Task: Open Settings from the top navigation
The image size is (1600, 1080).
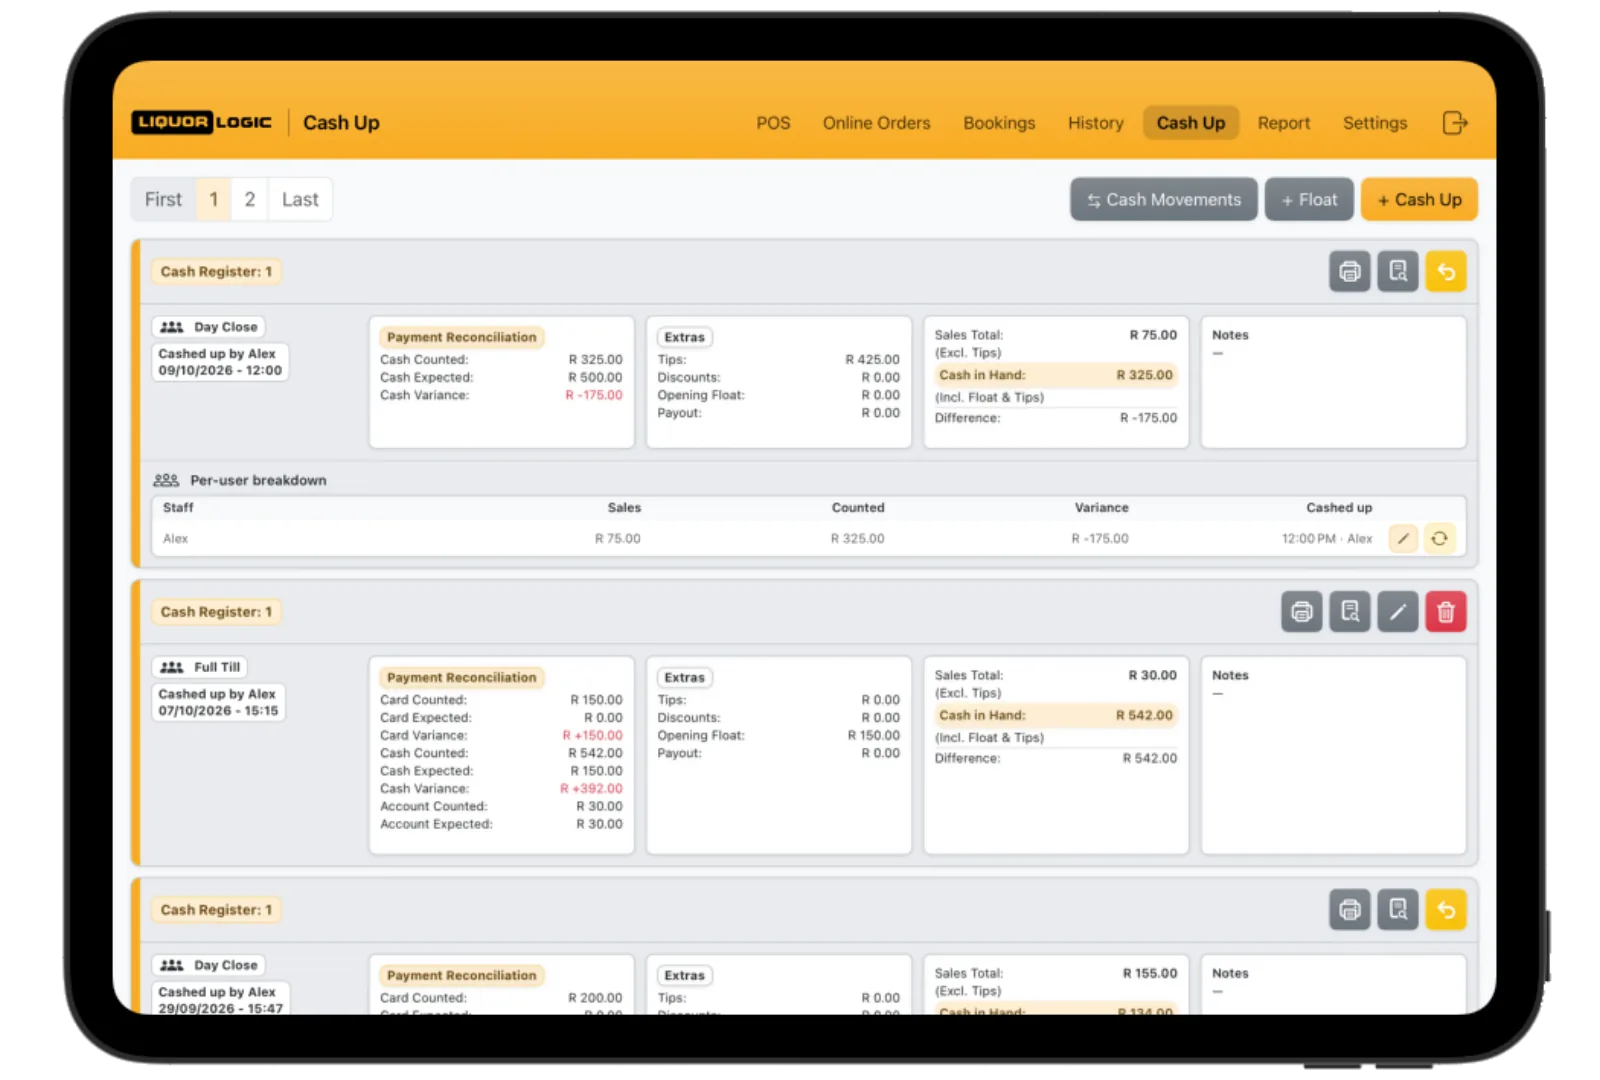Action: pyautogui.click(x=1374, y=123)
